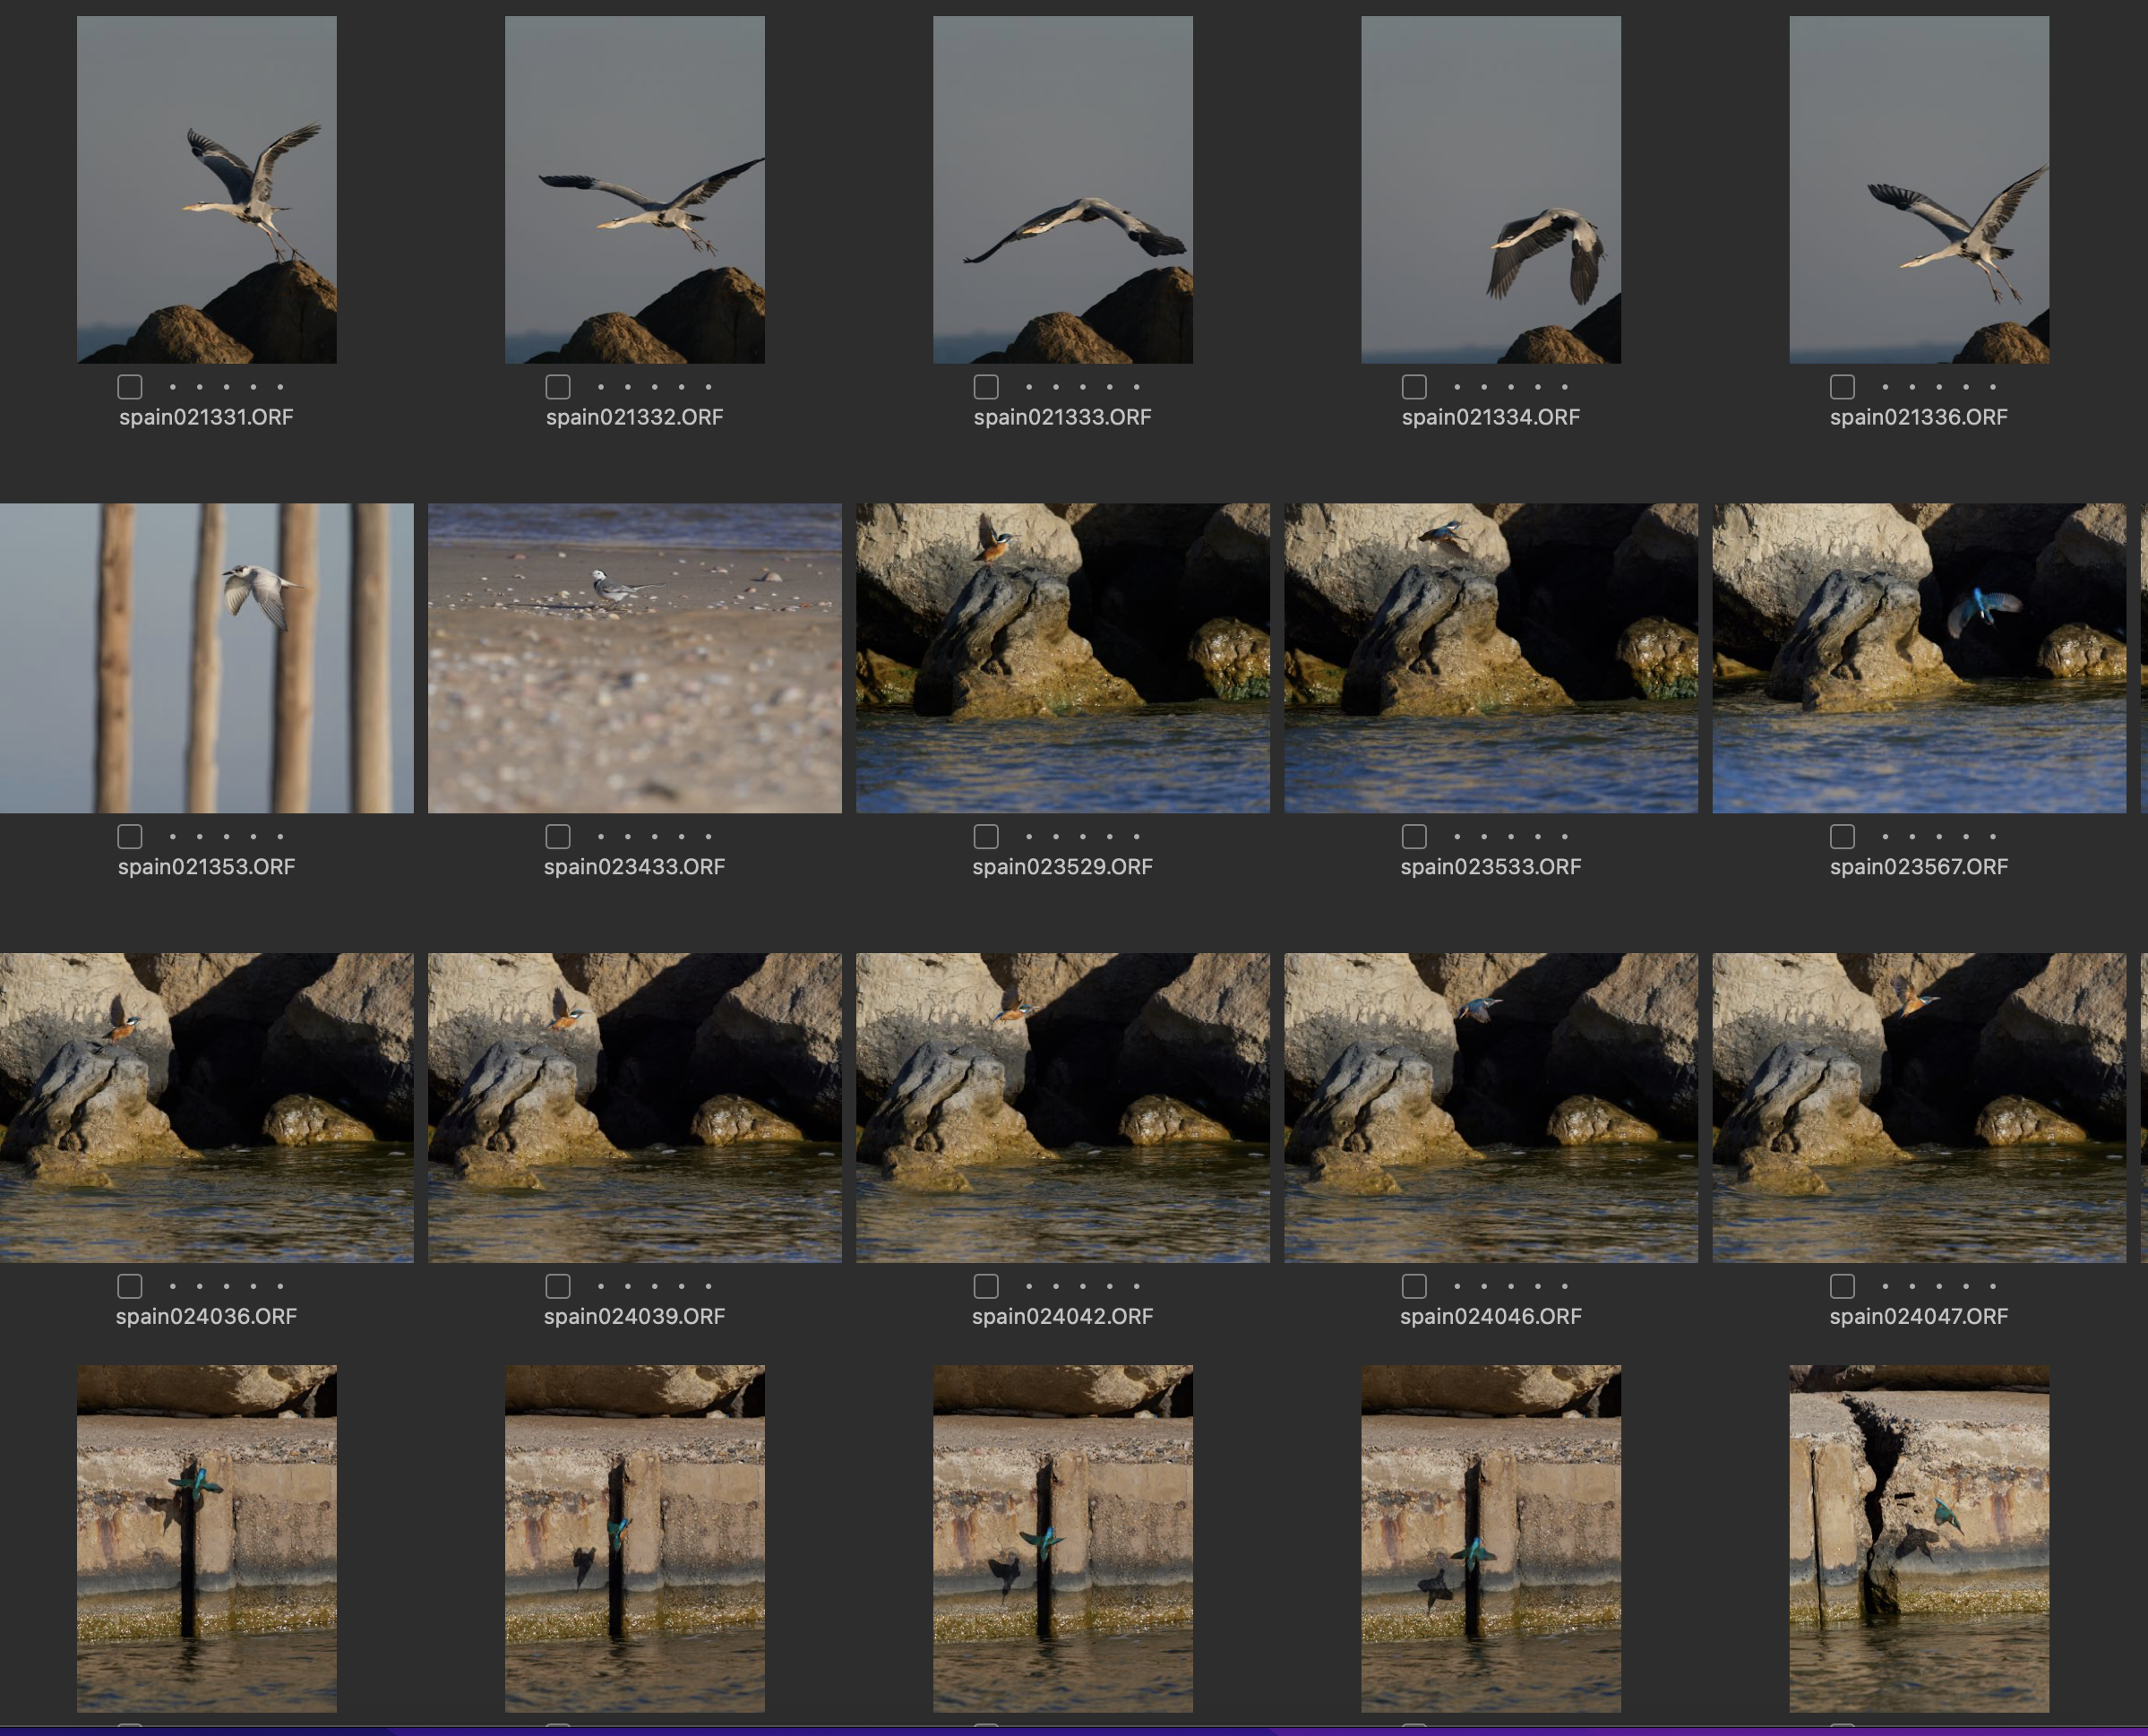Screen dimensions: 2148x1736
Task: Click the wagtail on beach photo spain023433
Action: point(634,658)
